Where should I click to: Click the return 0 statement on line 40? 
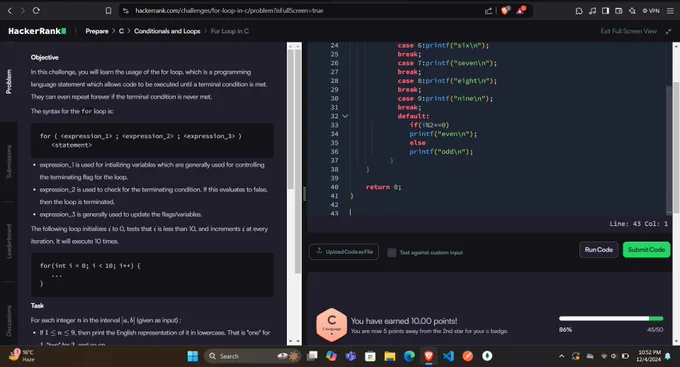tap(383, 187)
